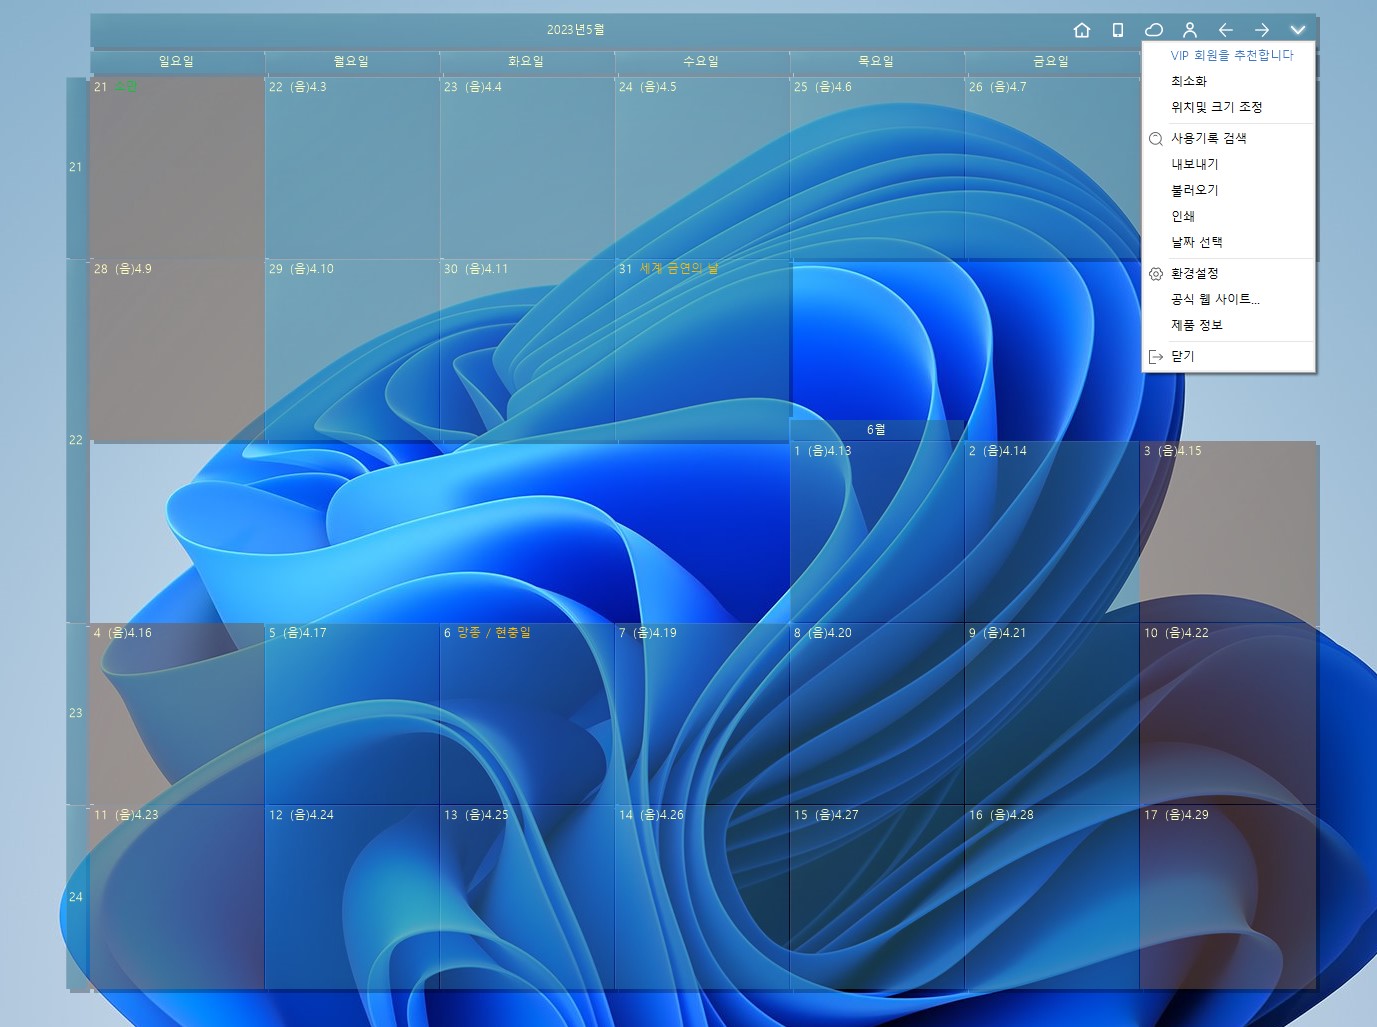Select the date cell '16 (음)4.28'

1052,897
